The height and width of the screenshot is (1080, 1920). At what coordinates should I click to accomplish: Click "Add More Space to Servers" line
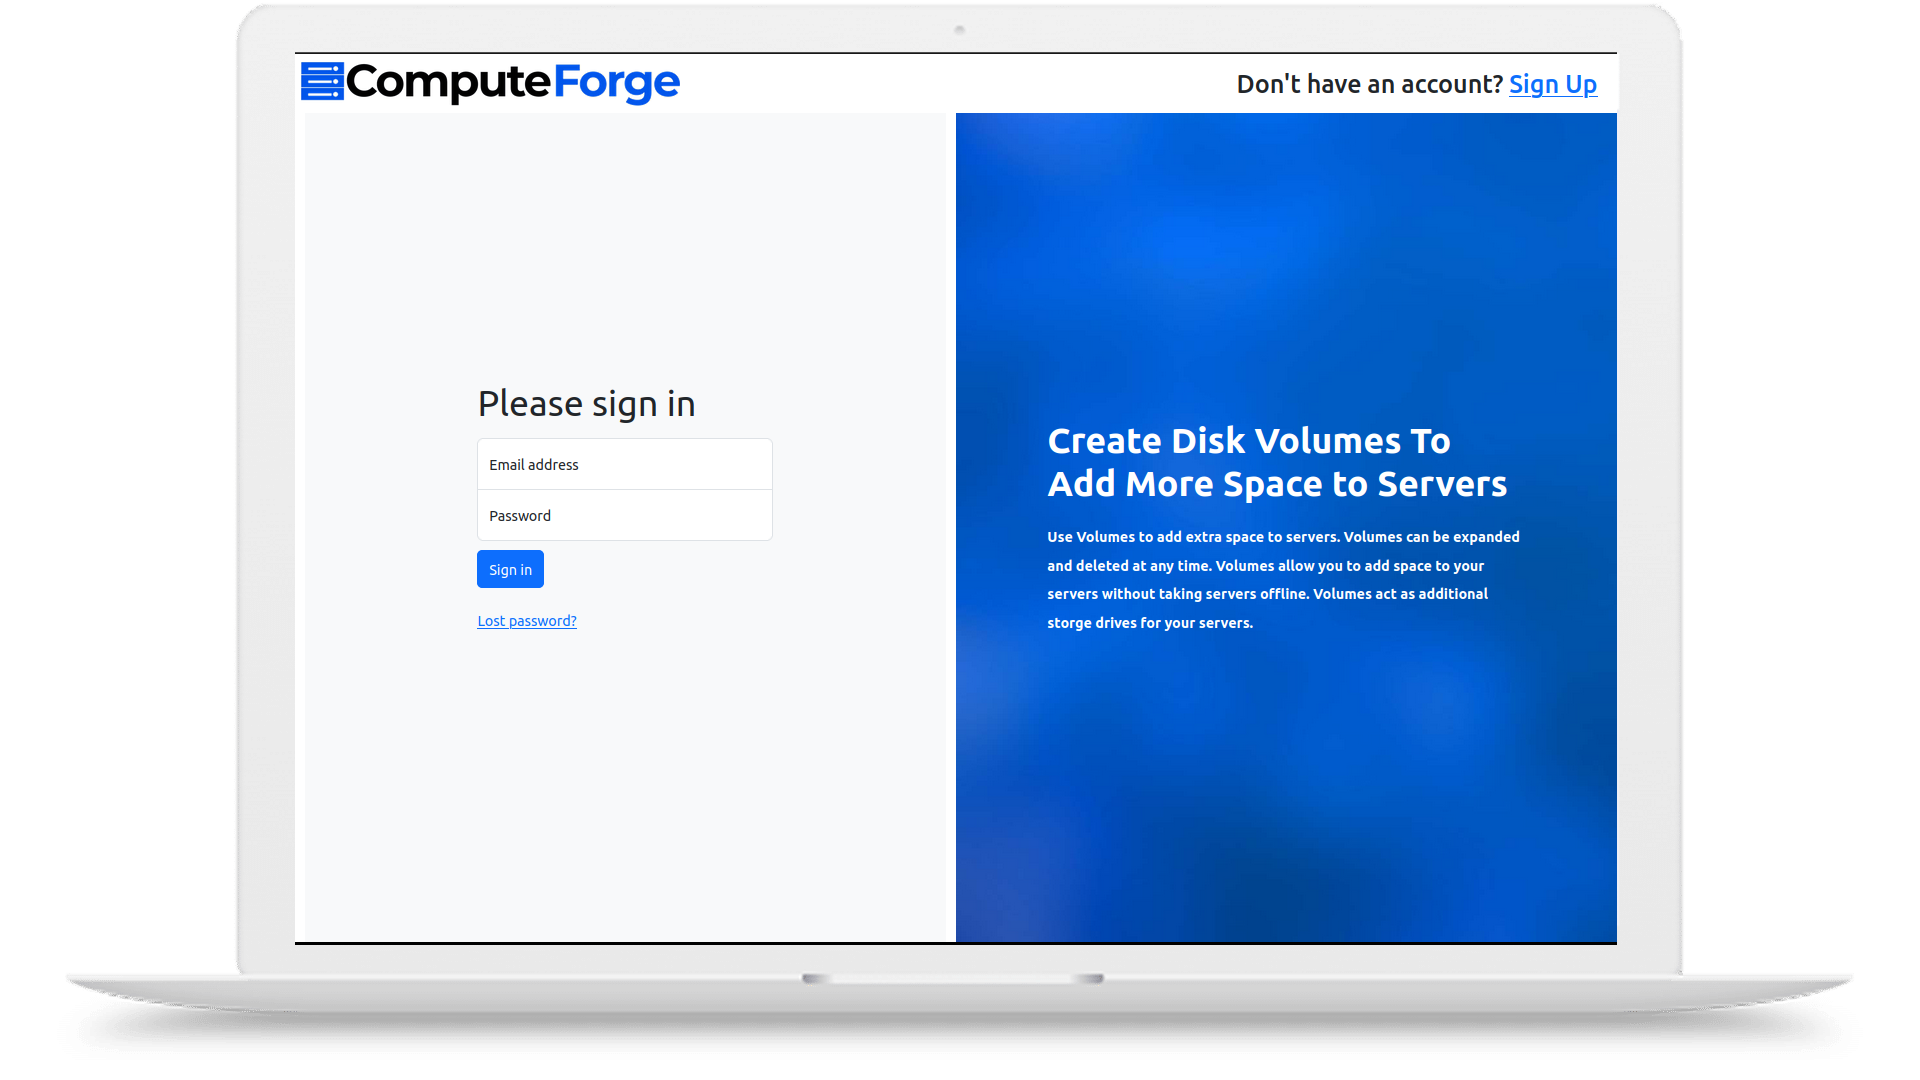(x=1276, y=484)
